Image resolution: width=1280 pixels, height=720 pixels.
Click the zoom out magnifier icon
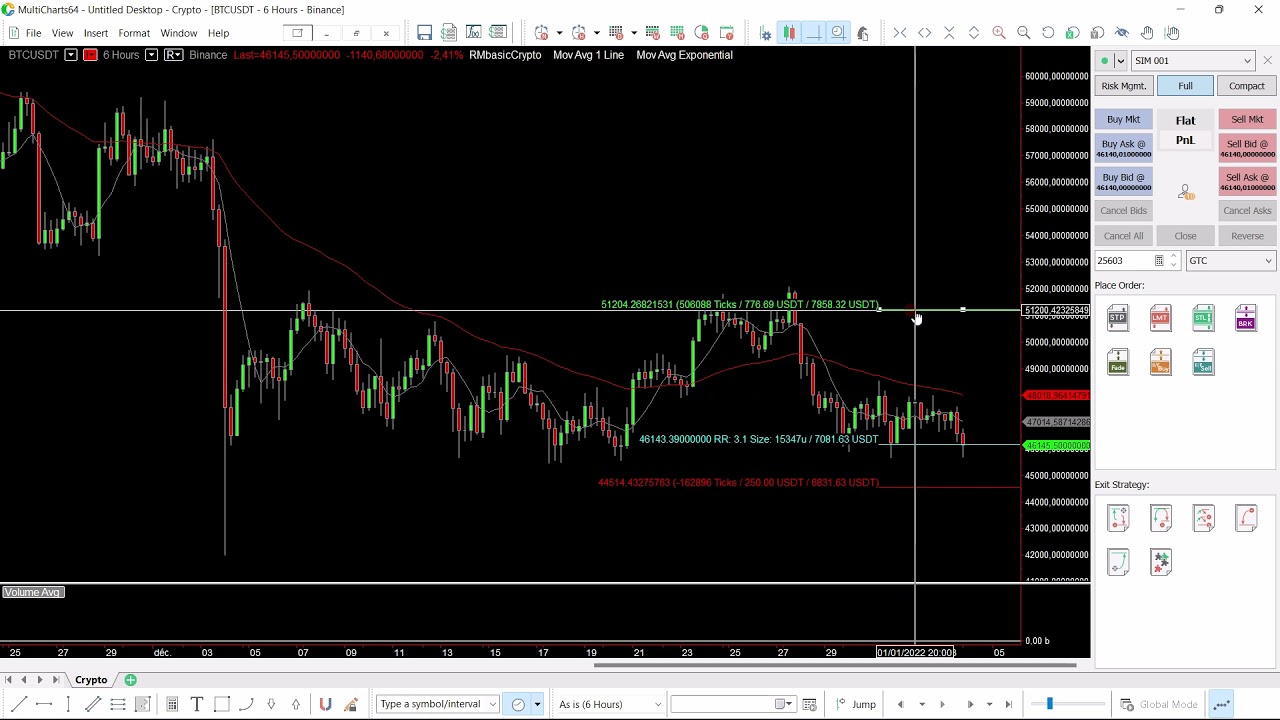[x=1023, y=33]
